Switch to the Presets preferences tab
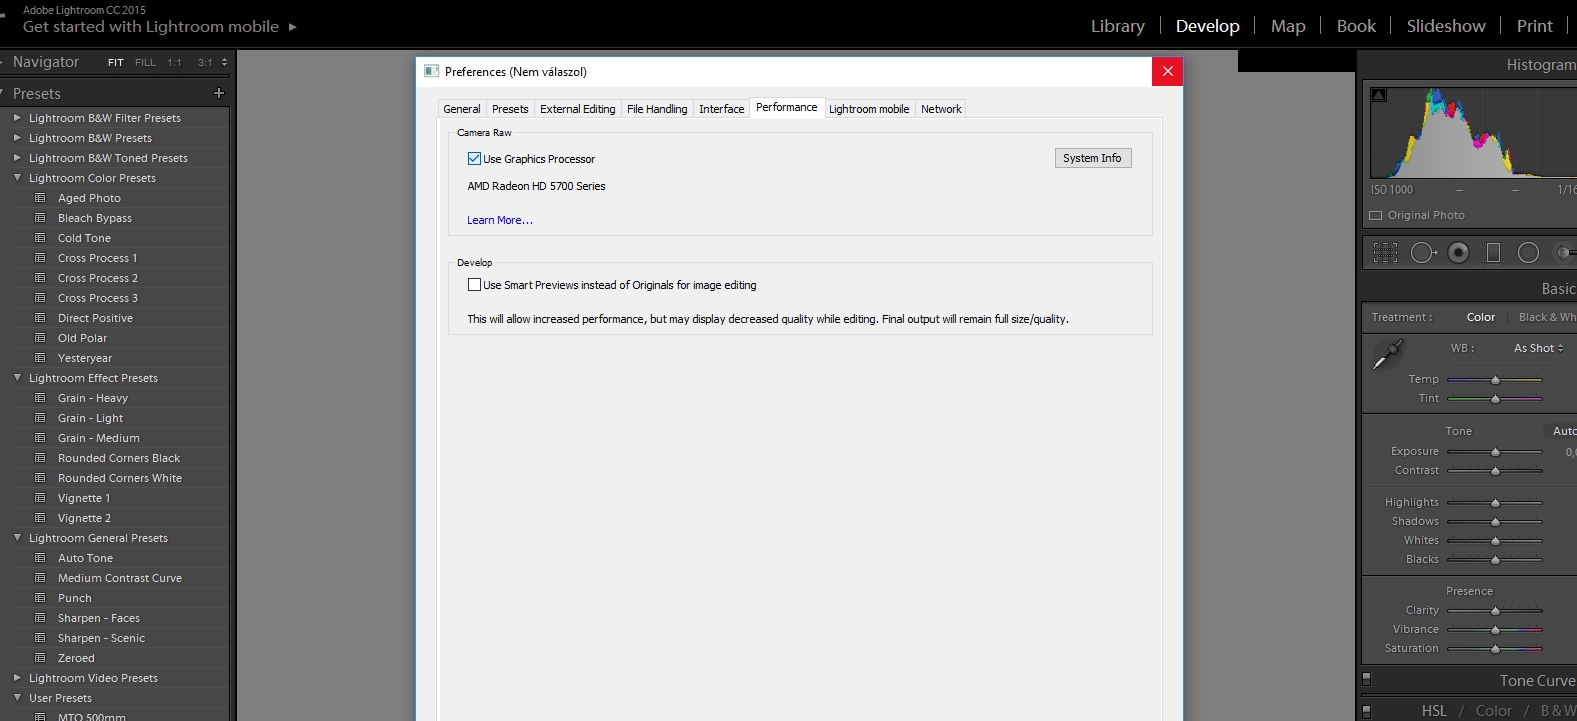Viewport: 1577px width, 721px height. tap(510, 109)
